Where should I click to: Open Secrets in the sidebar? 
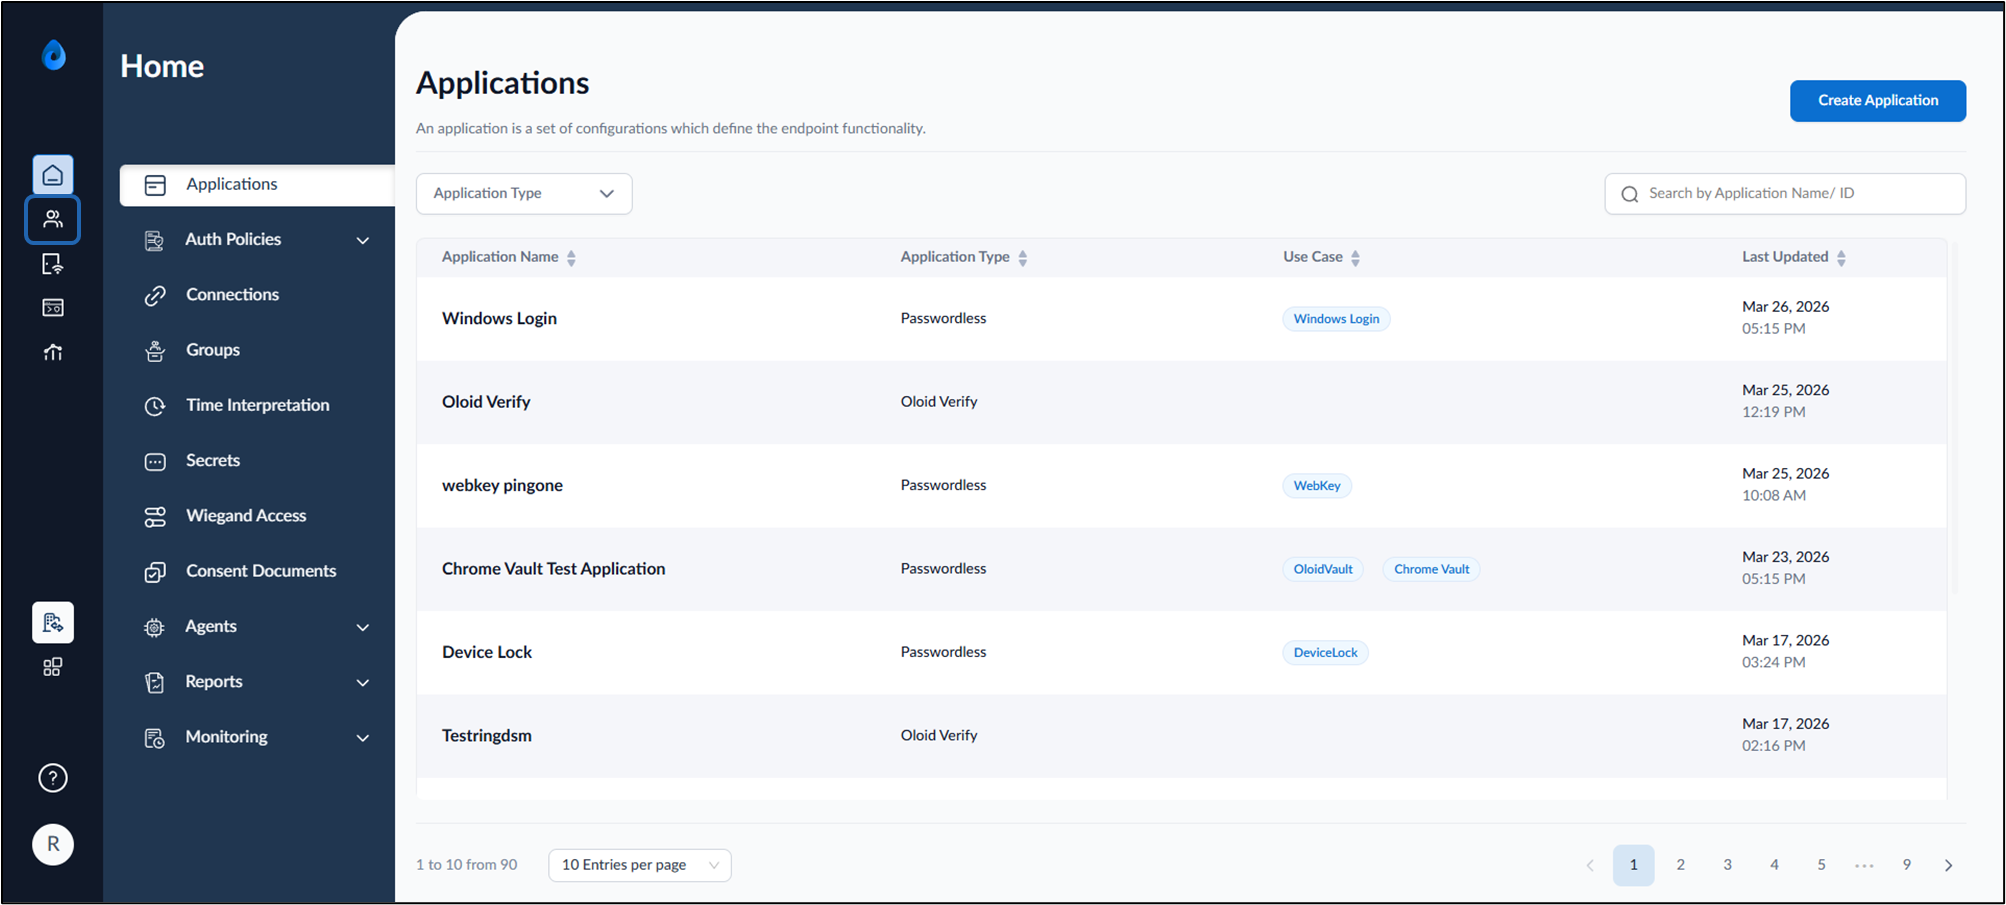click(x=212, y=461)
